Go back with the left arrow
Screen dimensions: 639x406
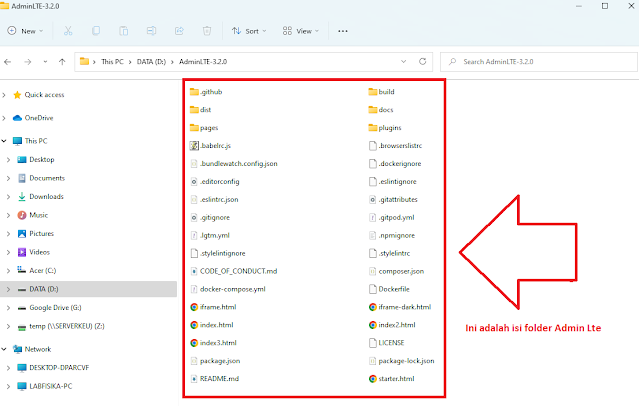click(7, 62)
